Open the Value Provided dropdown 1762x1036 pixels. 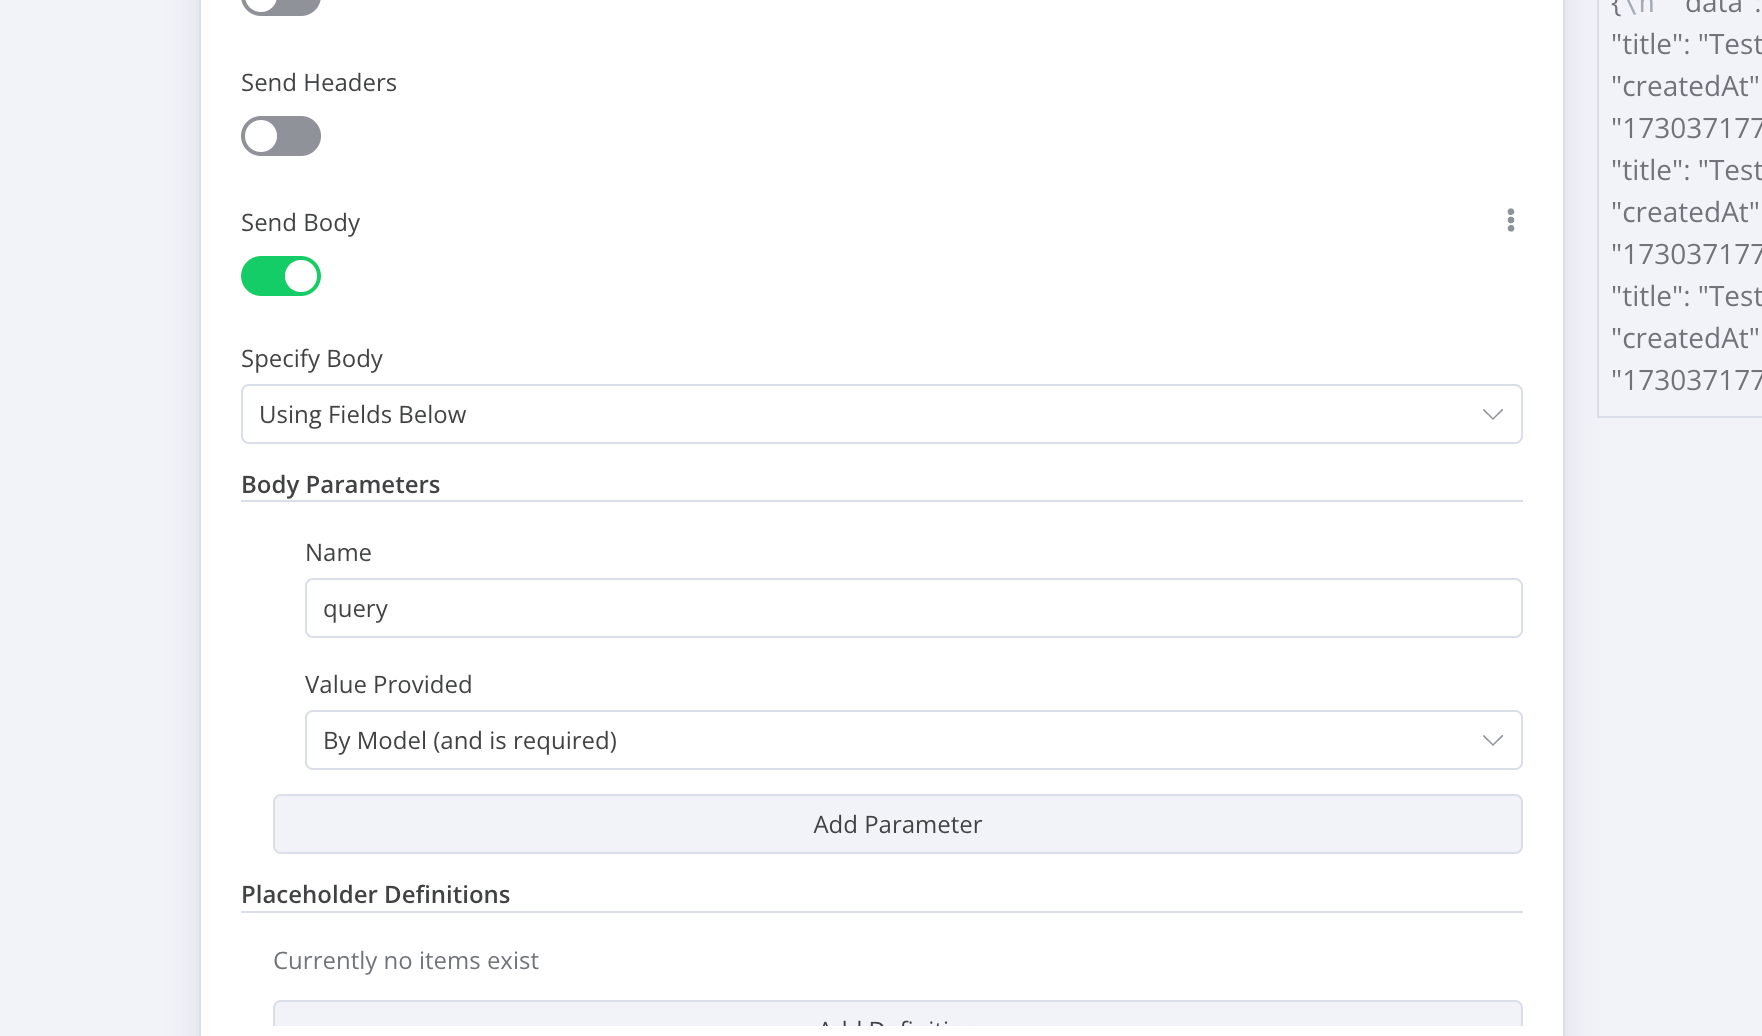pyautogui.click(x=913, y=740)
